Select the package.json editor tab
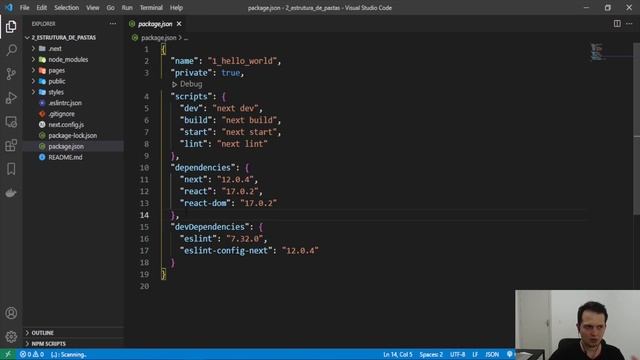Screen dimensions: 640x360 tap(155, 24)
